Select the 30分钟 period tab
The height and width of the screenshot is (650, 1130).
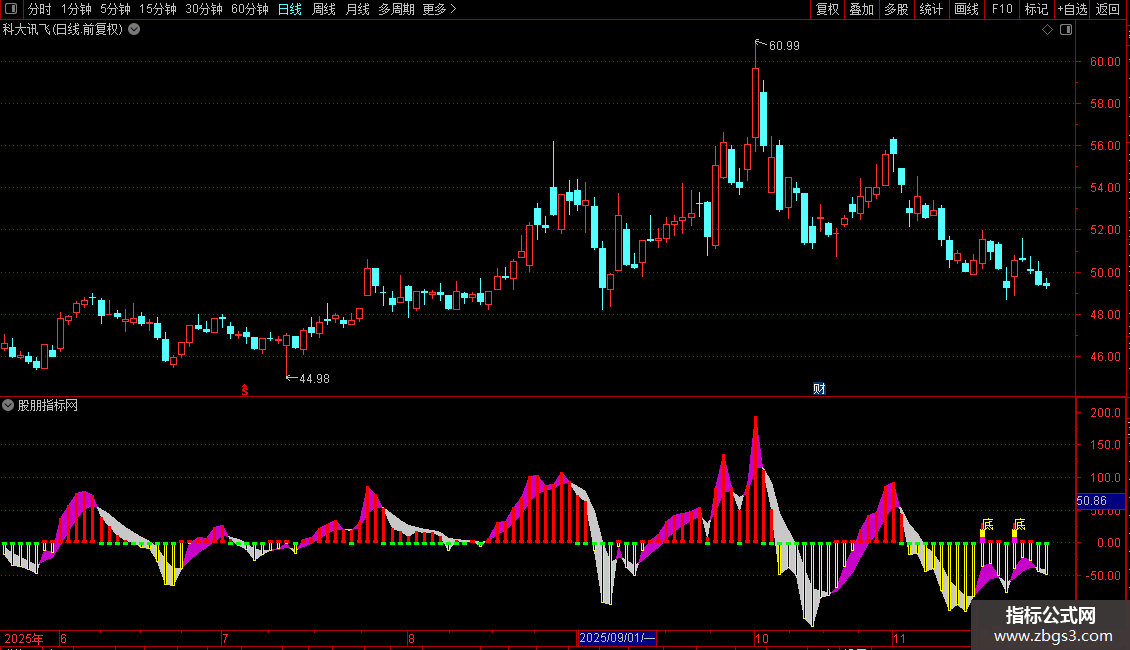pos(203,9)
